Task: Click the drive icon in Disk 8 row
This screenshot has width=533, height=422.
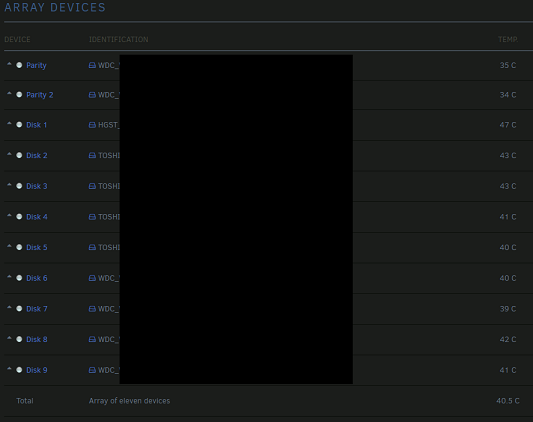Action: 92,339
